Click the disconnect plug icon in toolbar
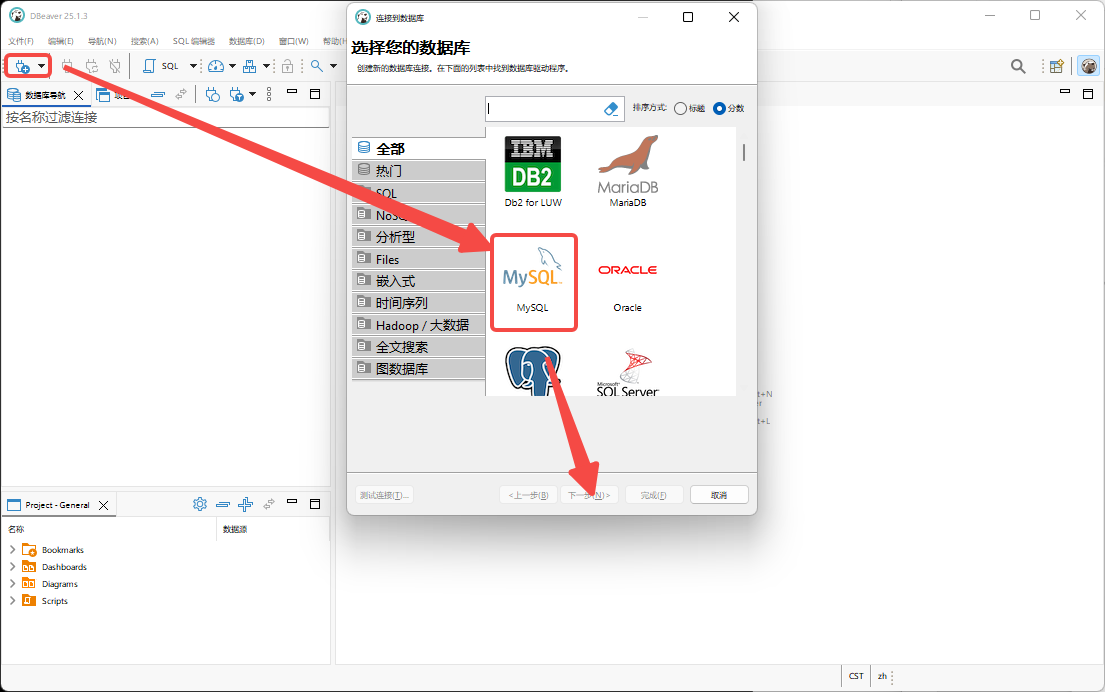This screenshot has width=1105, height=692. [115, 66]
